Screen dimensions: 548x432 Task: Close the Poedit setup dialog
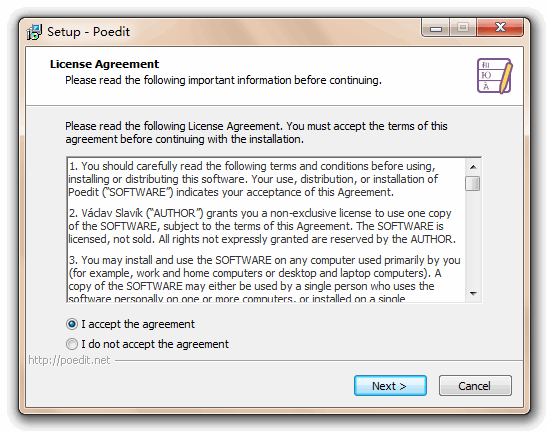[500, 27]
